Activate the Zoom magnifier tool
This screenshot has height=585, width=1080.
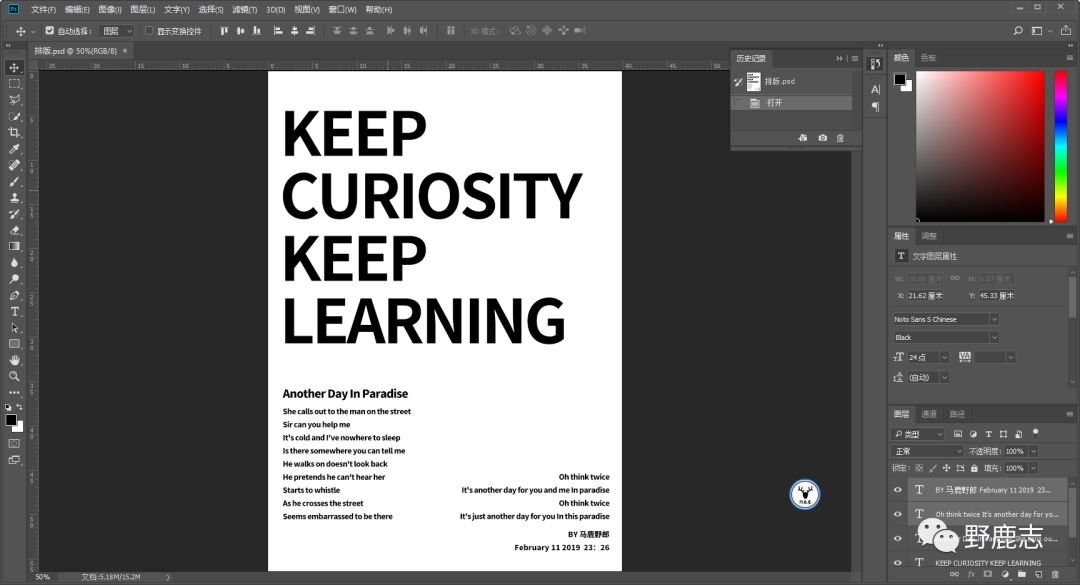pyautogui.click(x=14, y=376)
